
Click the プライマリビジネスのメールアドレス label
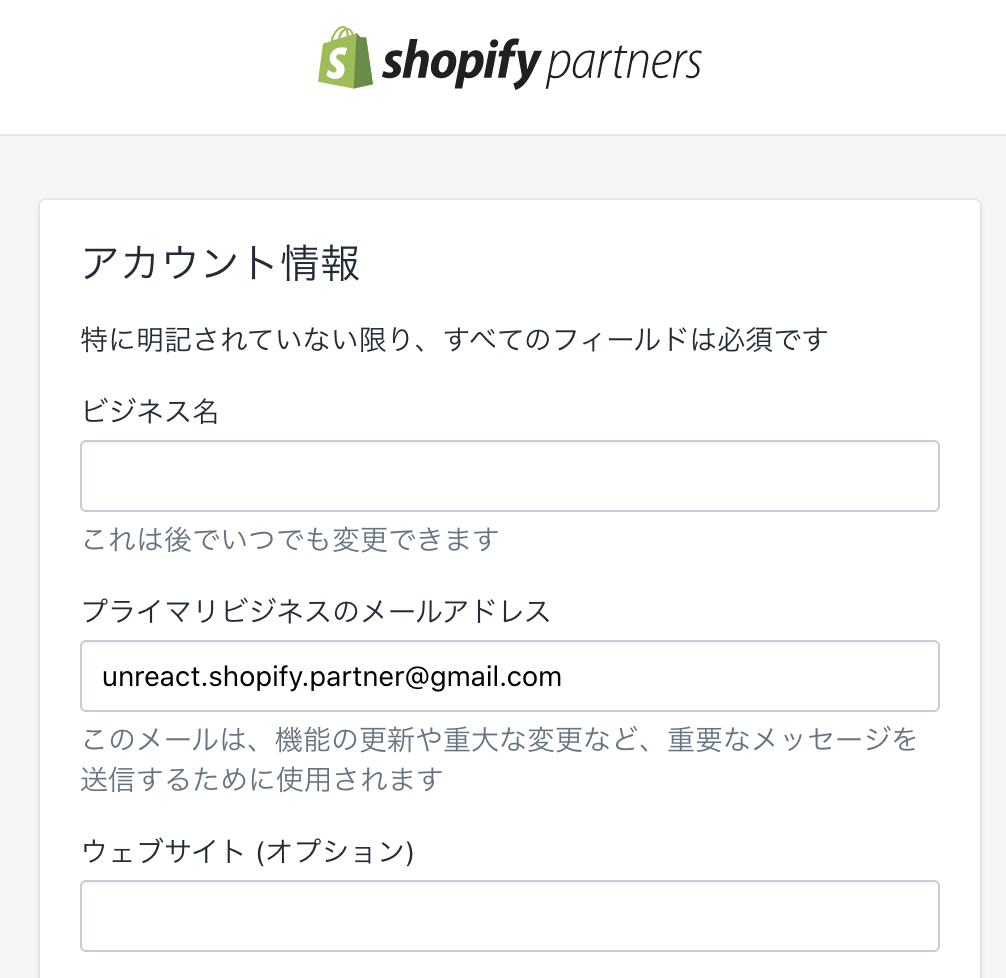click(316, 611)
